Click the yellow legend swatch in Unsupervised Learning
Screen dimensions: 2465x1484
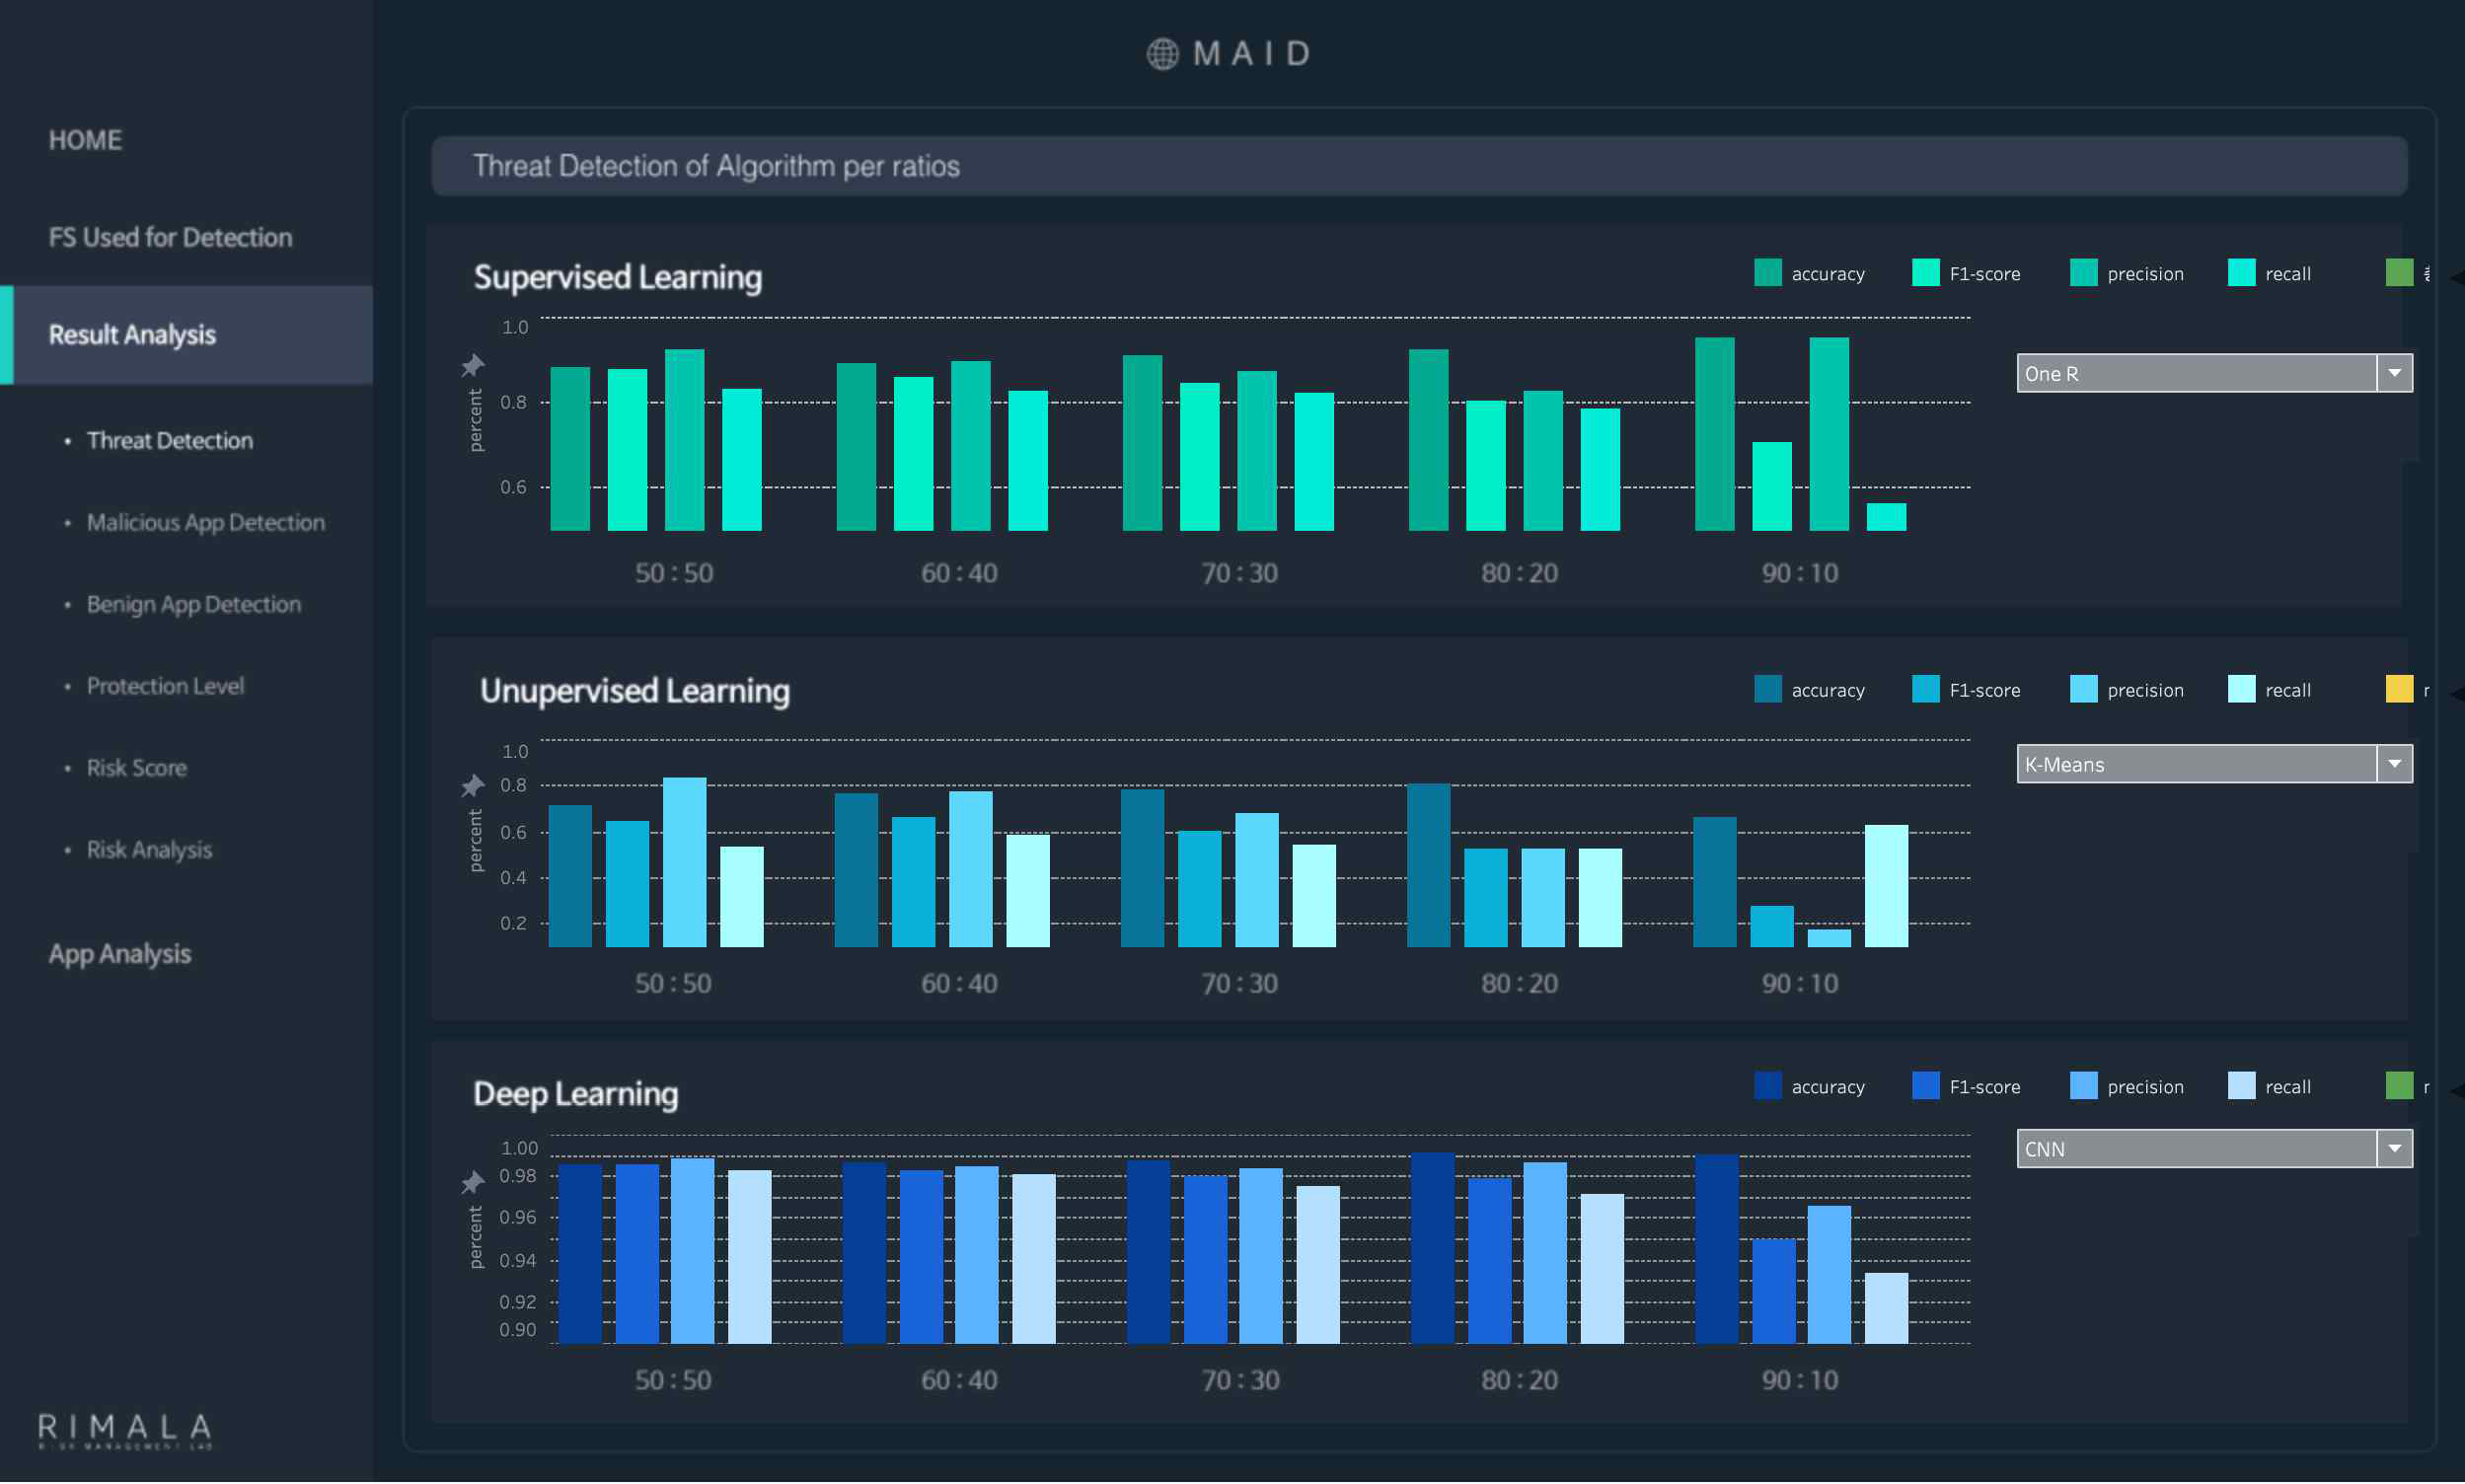pos(2399,690)
